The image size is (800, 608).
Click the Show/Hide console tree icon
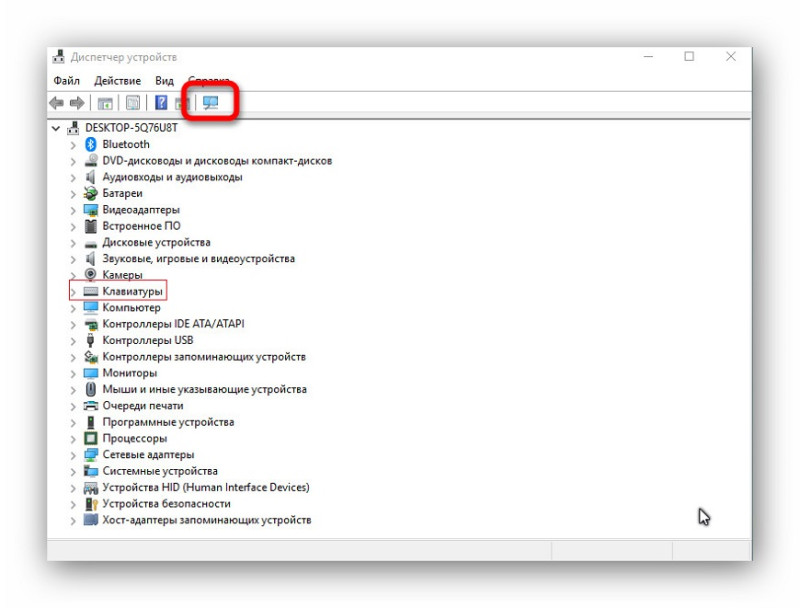(x=105, y=103)
